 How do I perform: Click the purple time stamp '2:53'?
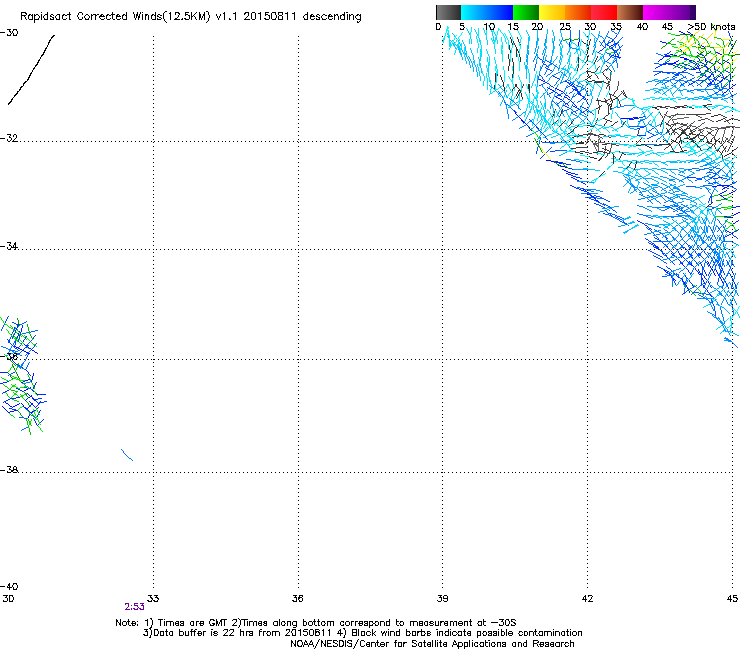(x=135, y=607)
